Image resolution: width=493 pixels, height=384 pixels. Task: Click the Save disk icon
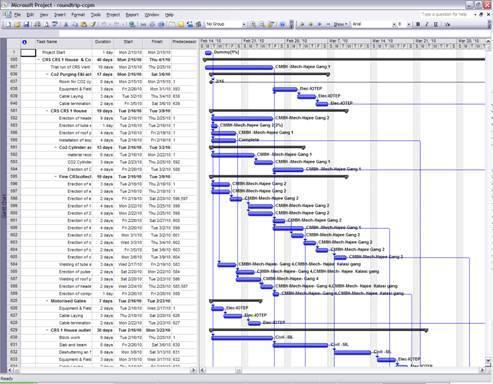tap(26, 24)
